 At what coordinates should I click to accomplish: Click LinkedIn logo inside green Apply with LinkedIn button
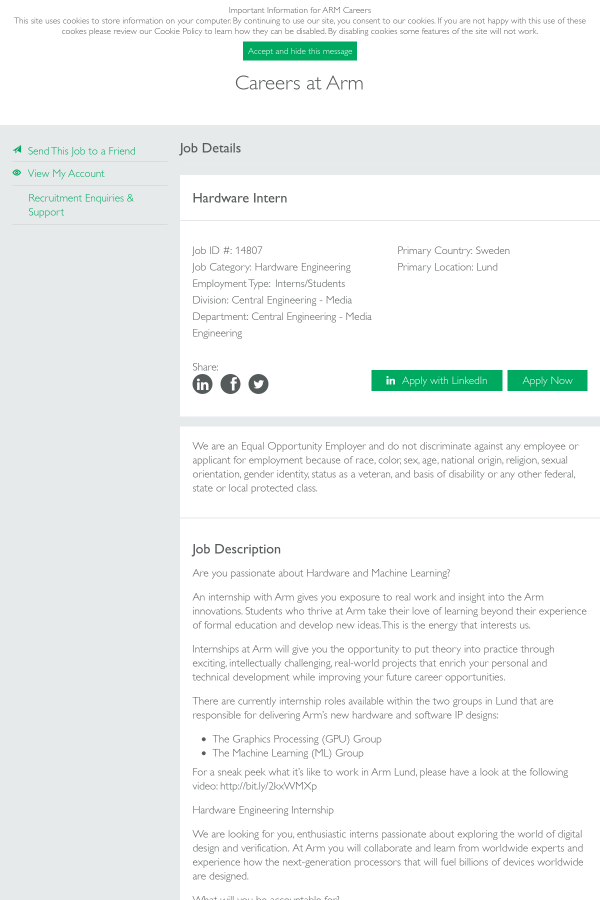pyautogui.click(x=391, y=381)
